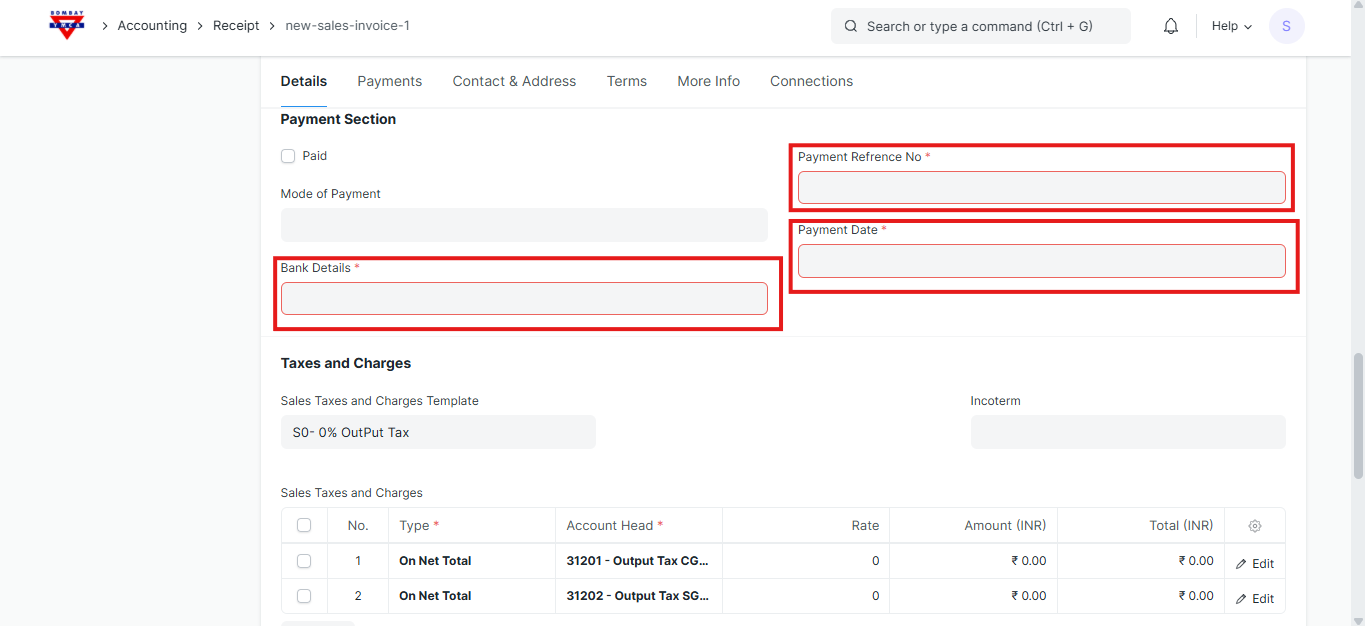Check the row 1 checkbox in tax table
This screenshot has width=1365, height=626.
click(x=304, y=561)
